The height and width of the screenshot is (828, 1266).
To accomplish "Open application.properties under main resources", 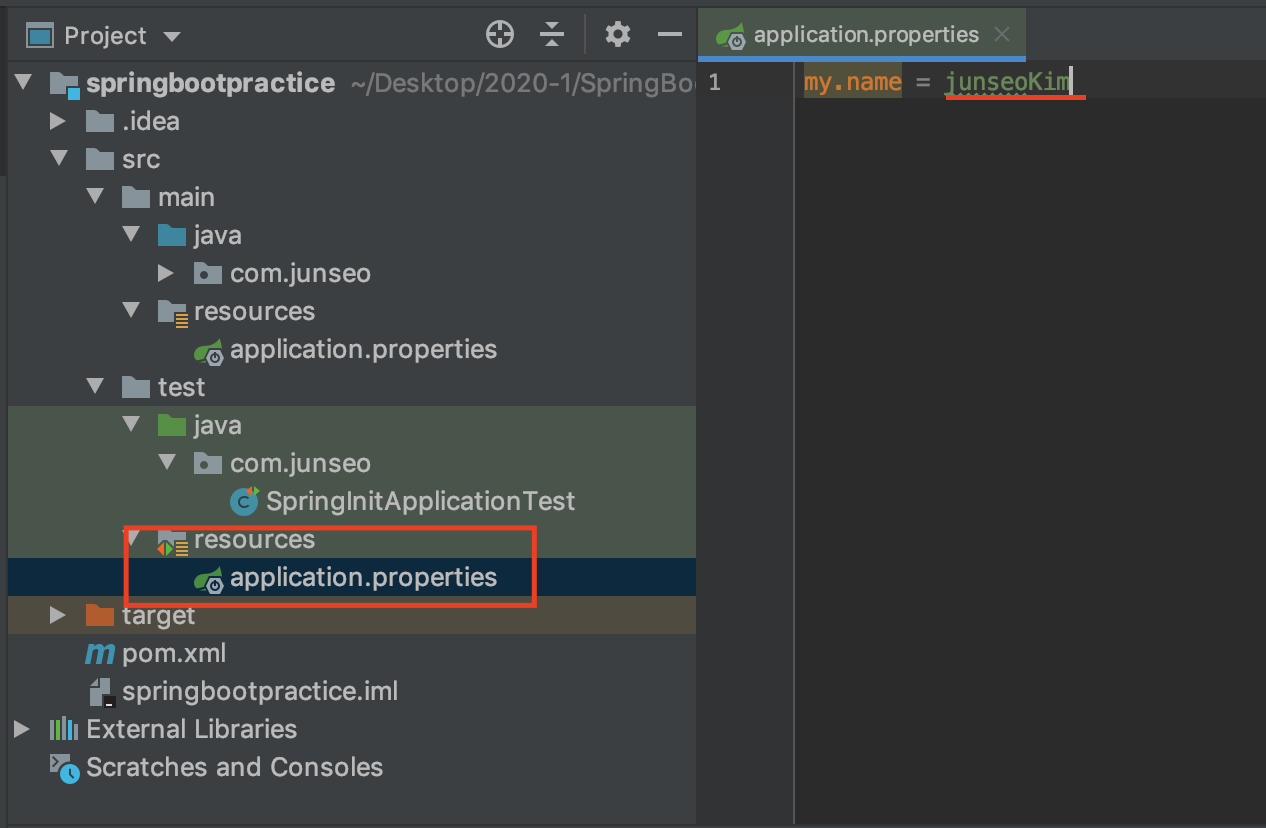I will (x=363, y=349).
